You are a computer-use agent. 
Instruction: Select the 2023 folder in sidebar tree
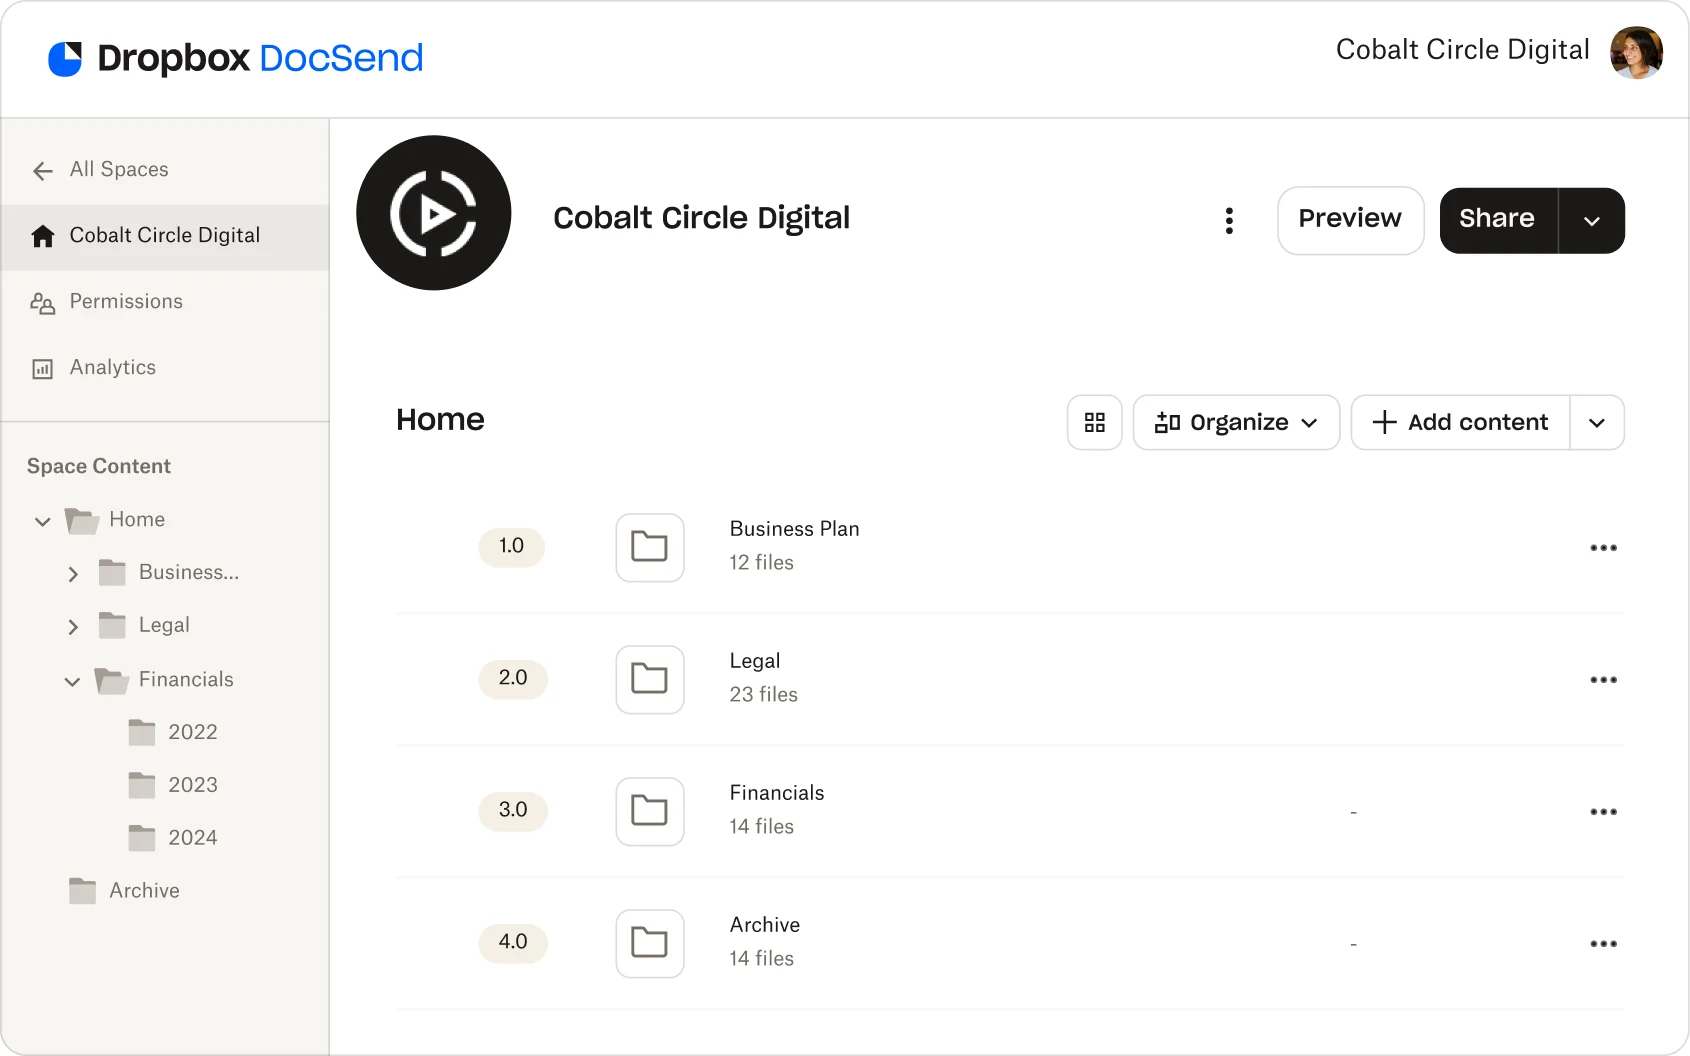point(192,785)
